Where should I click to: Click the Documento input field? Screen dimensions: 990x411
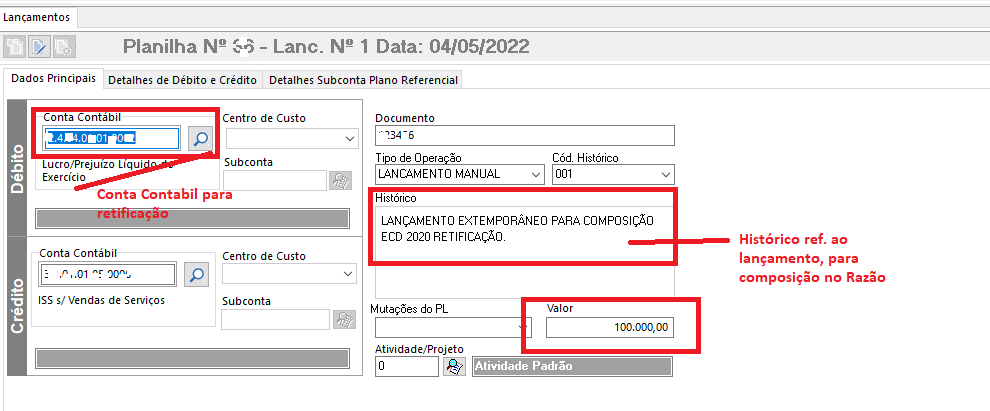[x=525, y=135]
